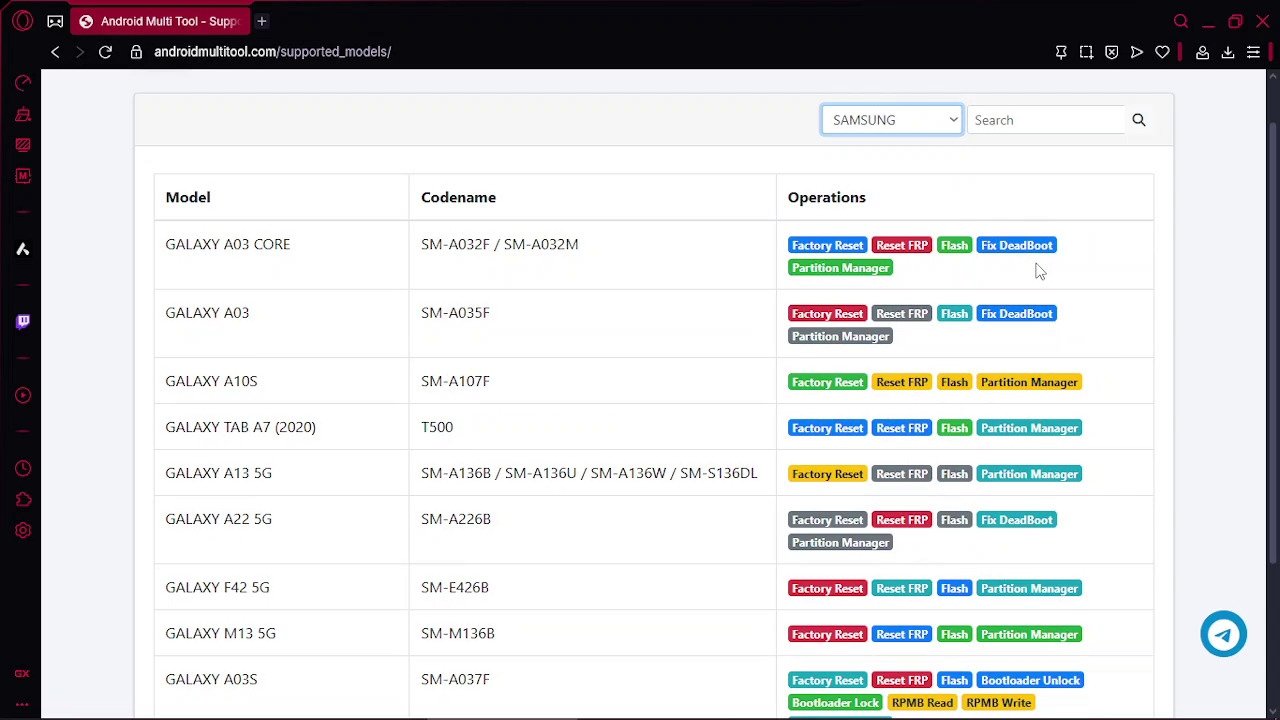Select codename SM-A107F
This screenshot has width=1280, height=720.
tap(455, 381)
